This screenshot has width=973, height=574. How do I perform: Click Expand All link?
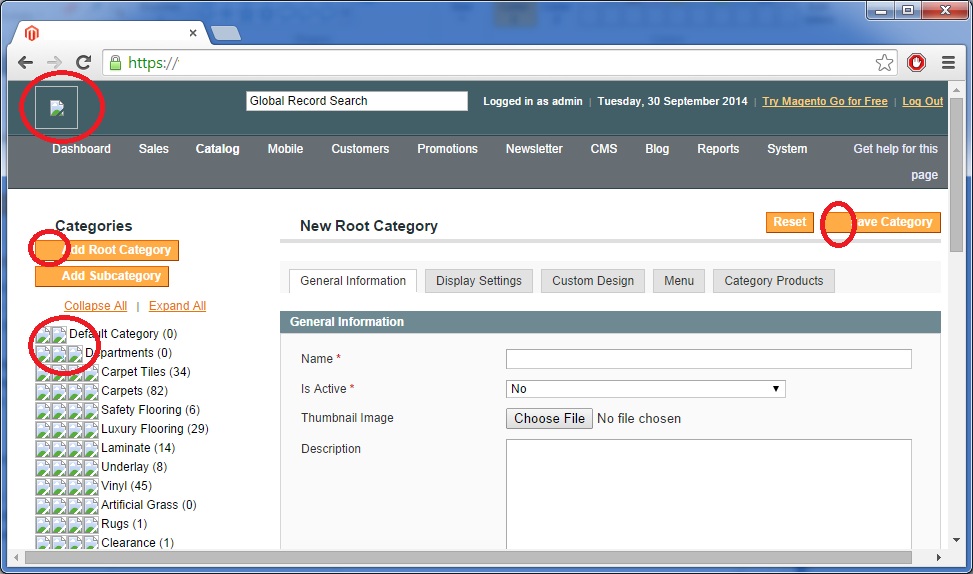[177, 306]
